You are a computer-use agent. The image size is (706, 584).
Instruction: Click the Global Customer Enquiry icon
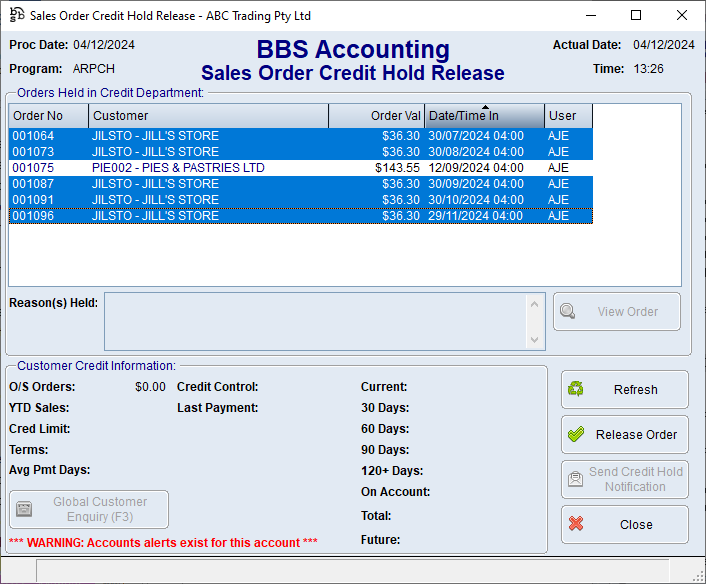point(25,509)
